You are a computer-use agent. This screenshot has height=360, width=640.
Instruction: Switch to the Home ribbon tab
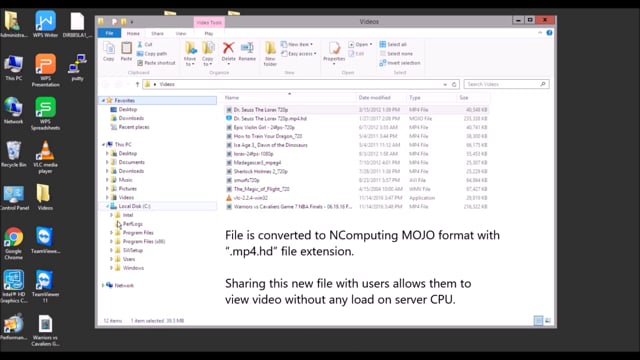point(133,33)
